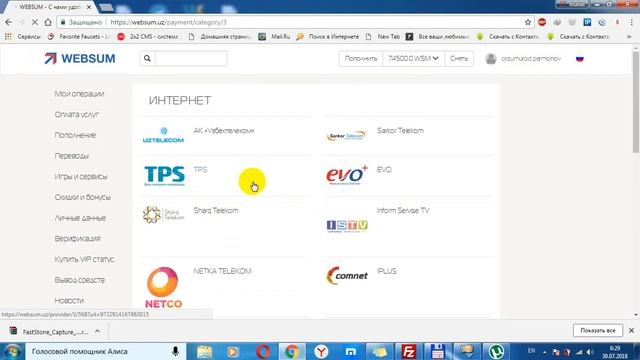Open the New Tab bookmark

click(383, 37)
